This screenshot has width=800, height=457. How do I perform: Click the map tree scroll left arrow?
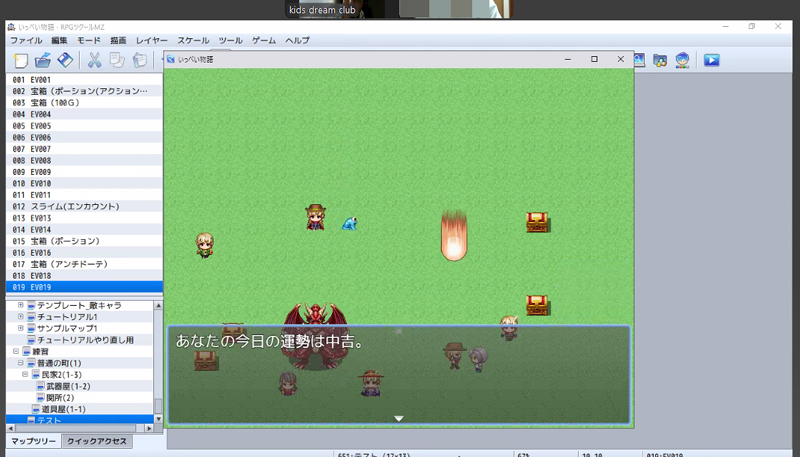pos(11,428)
